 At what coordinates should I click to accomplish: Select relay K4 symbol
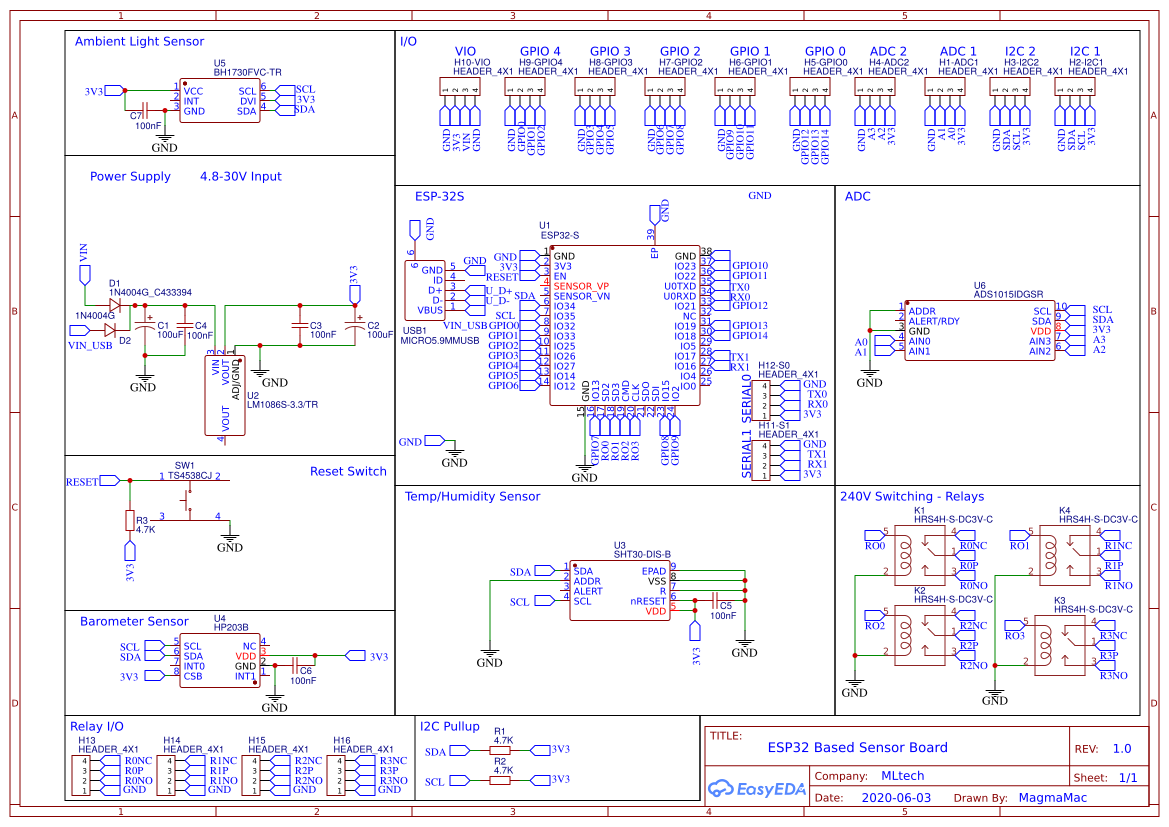click(x=1065, y=556)
